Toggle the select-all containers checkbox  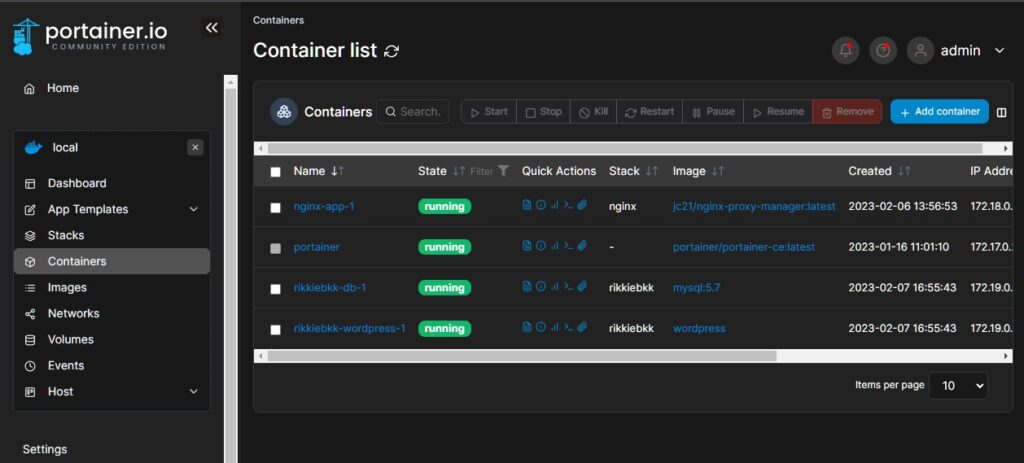tap(276, 172)
